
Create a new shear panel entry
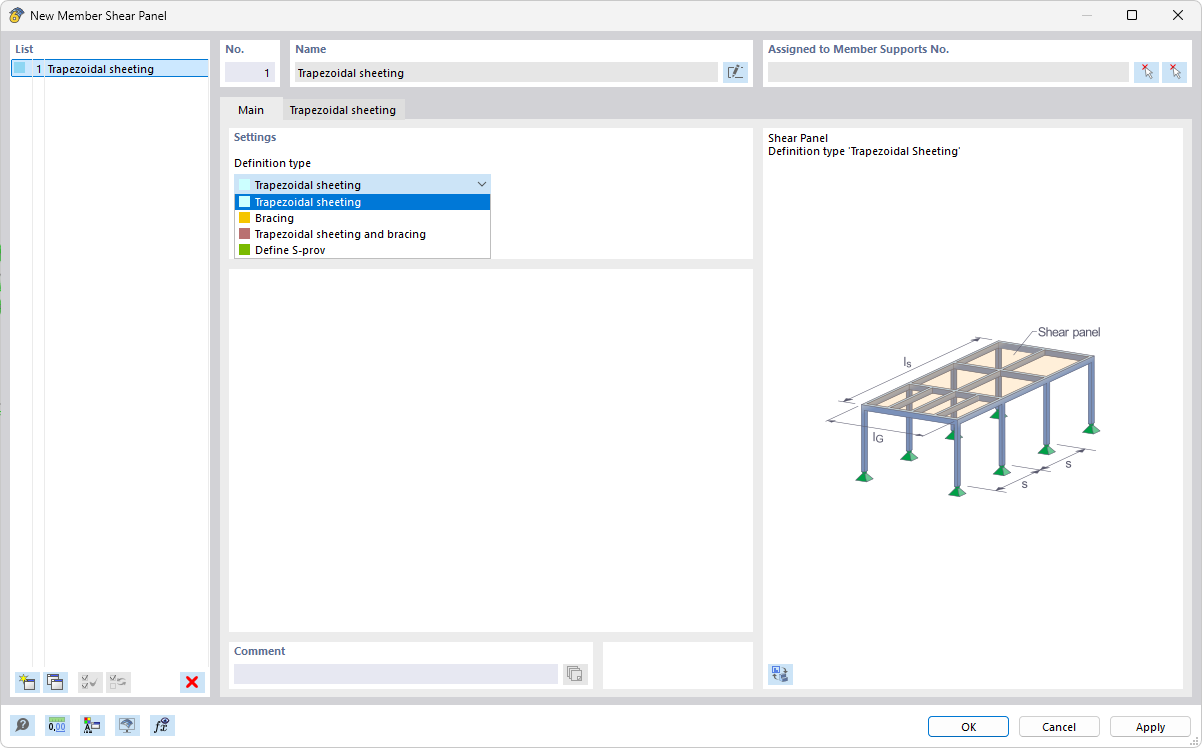click(x=26, y=682)
